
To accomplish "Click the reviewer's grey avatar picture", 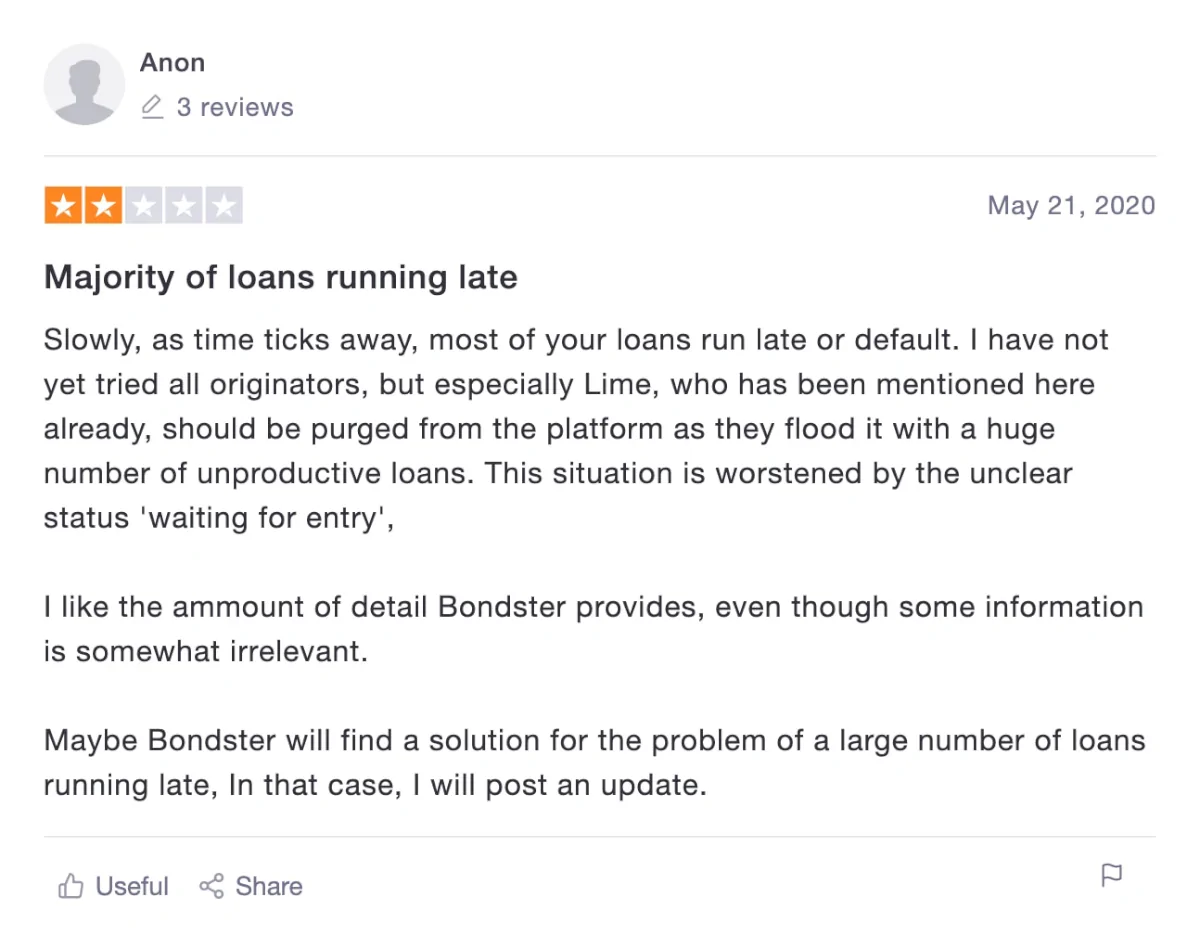I will tap(84, 84).
